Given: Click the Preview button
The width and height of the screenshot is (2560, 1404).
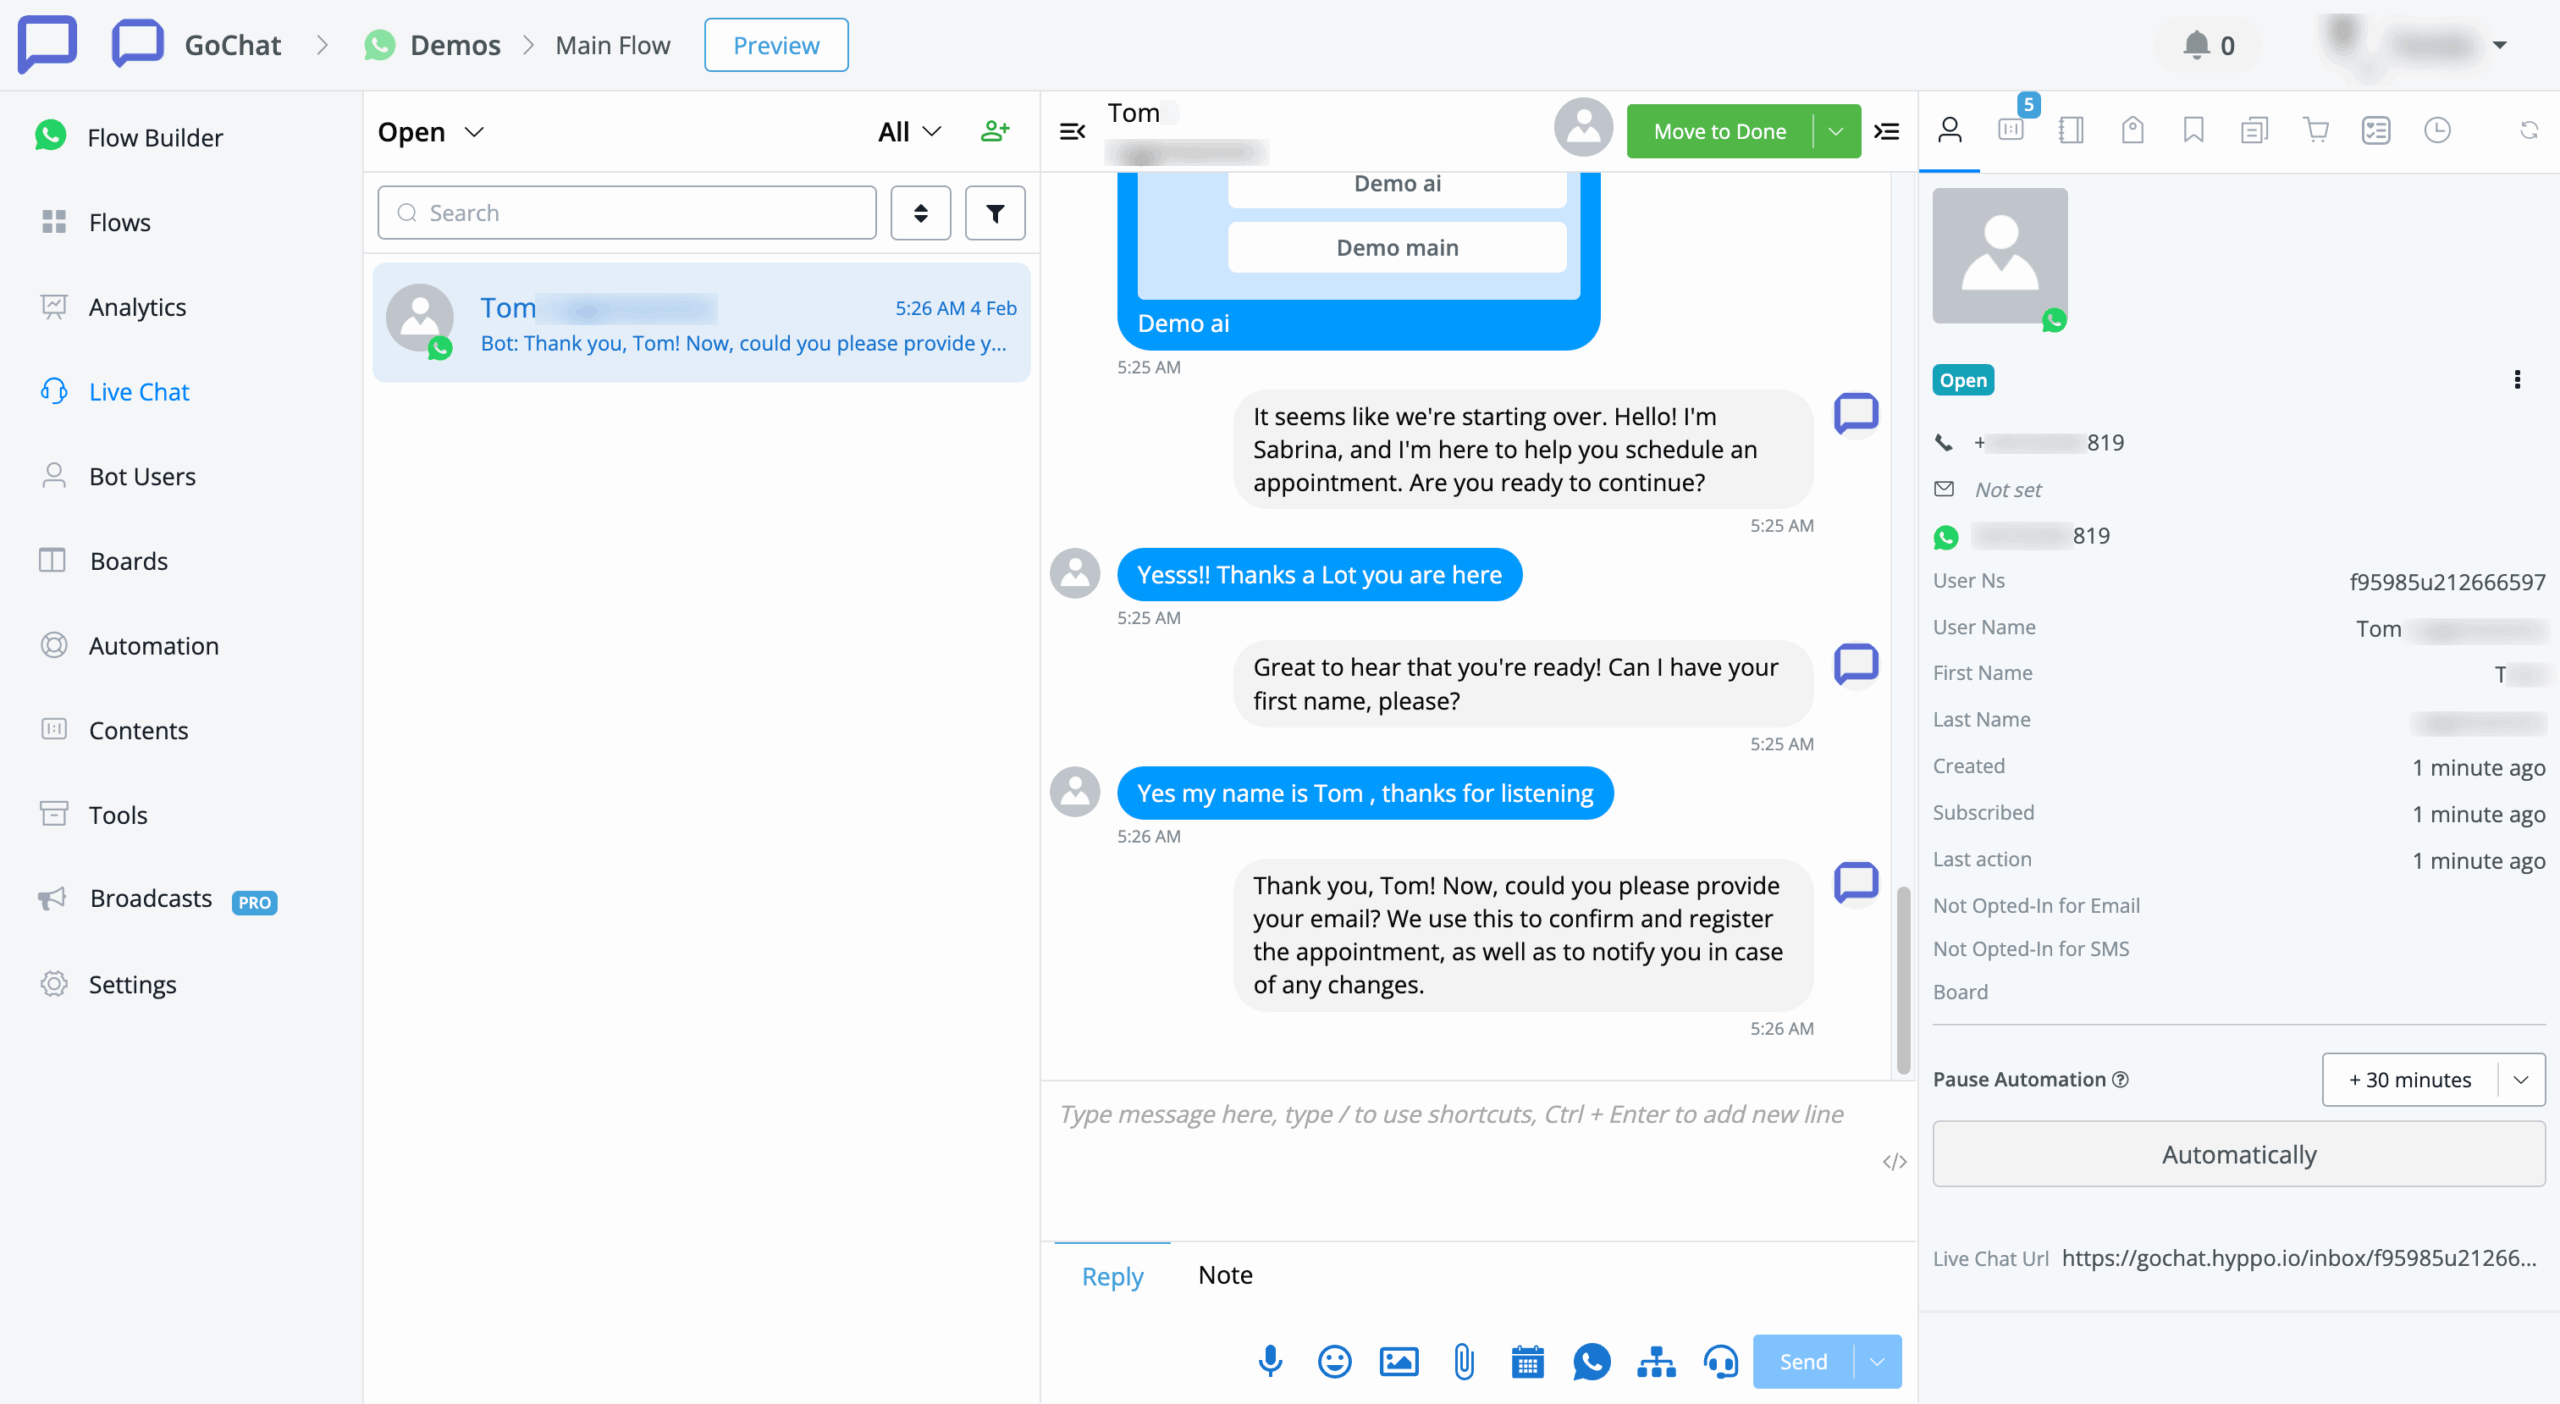Looking at the screenshot, I should (x=776, y=45).
